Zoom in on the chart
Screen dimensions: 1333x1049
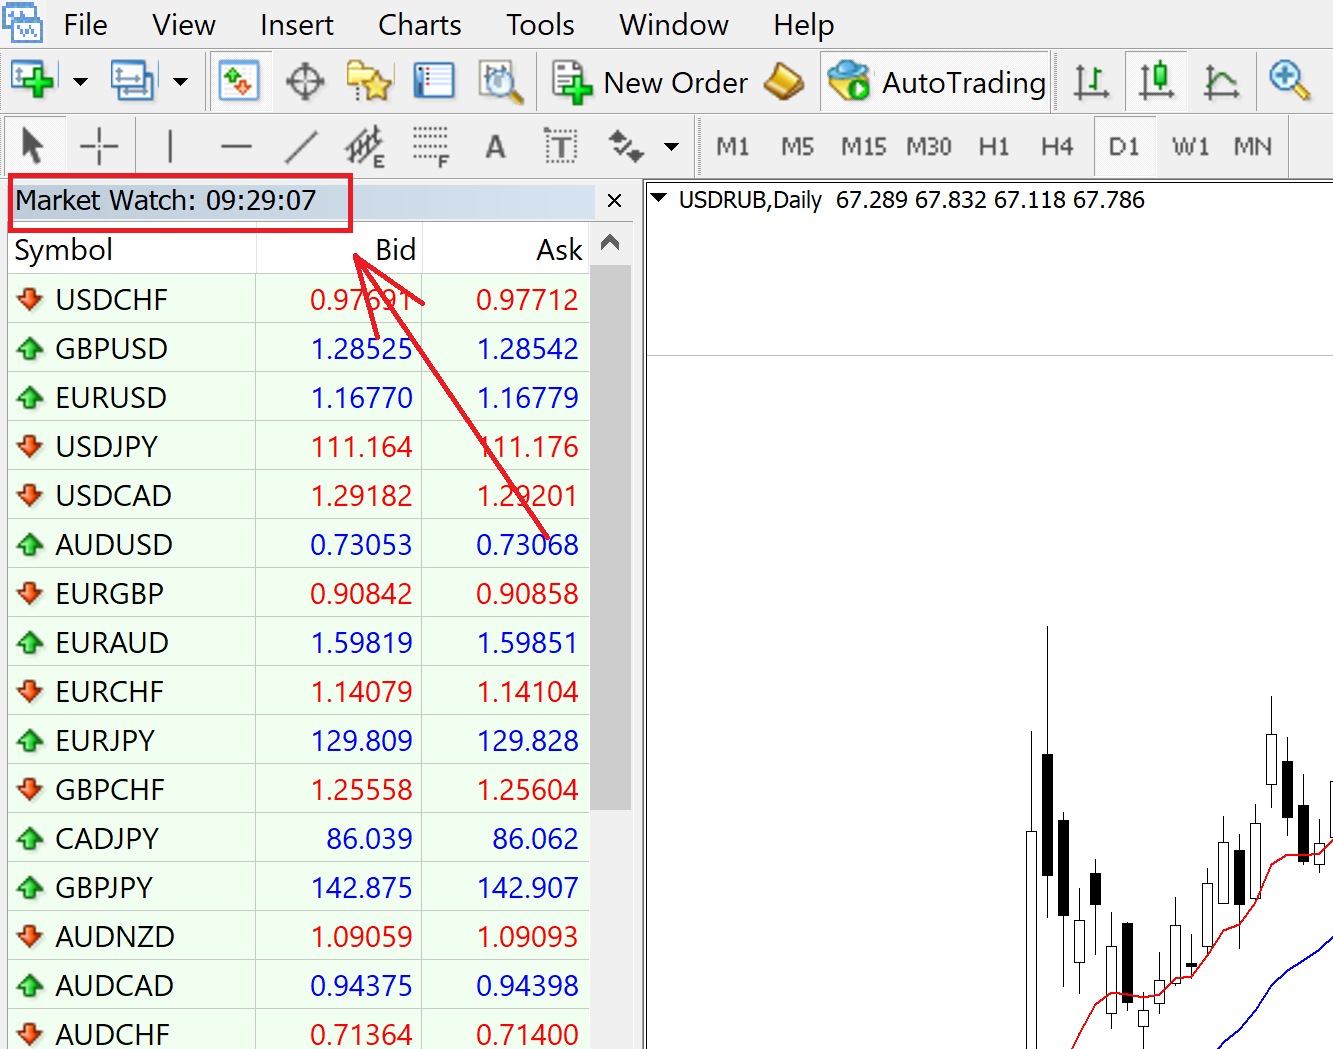tap(1289, 81)
